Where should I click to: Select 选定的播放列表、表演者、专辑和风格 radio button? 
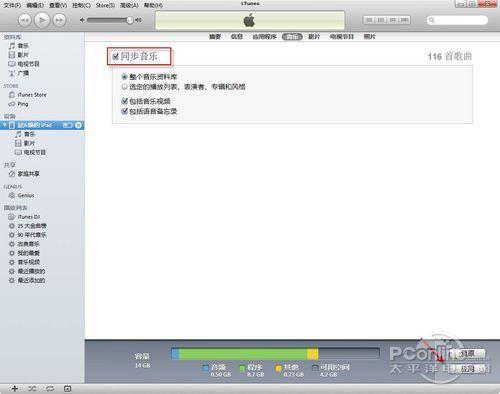[x=124, y=87]
